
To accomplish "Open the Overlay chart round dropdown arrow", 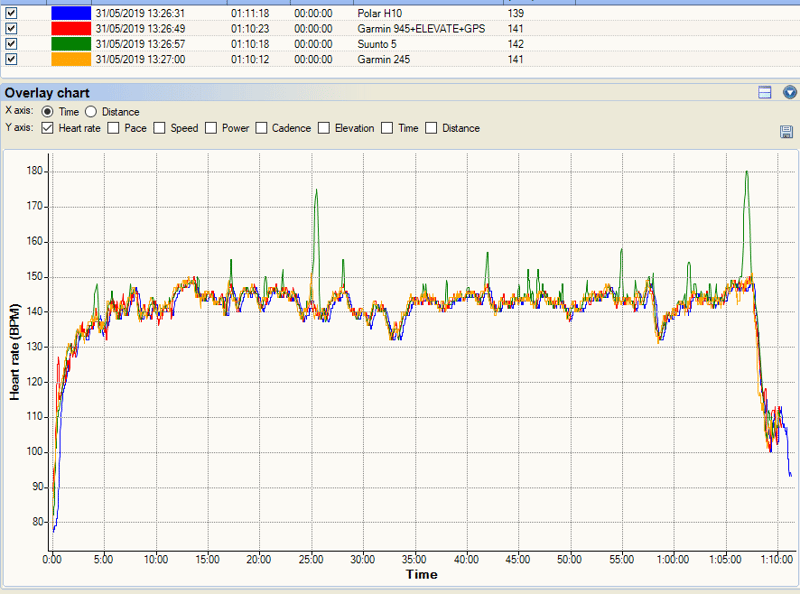I will [789, 93].
